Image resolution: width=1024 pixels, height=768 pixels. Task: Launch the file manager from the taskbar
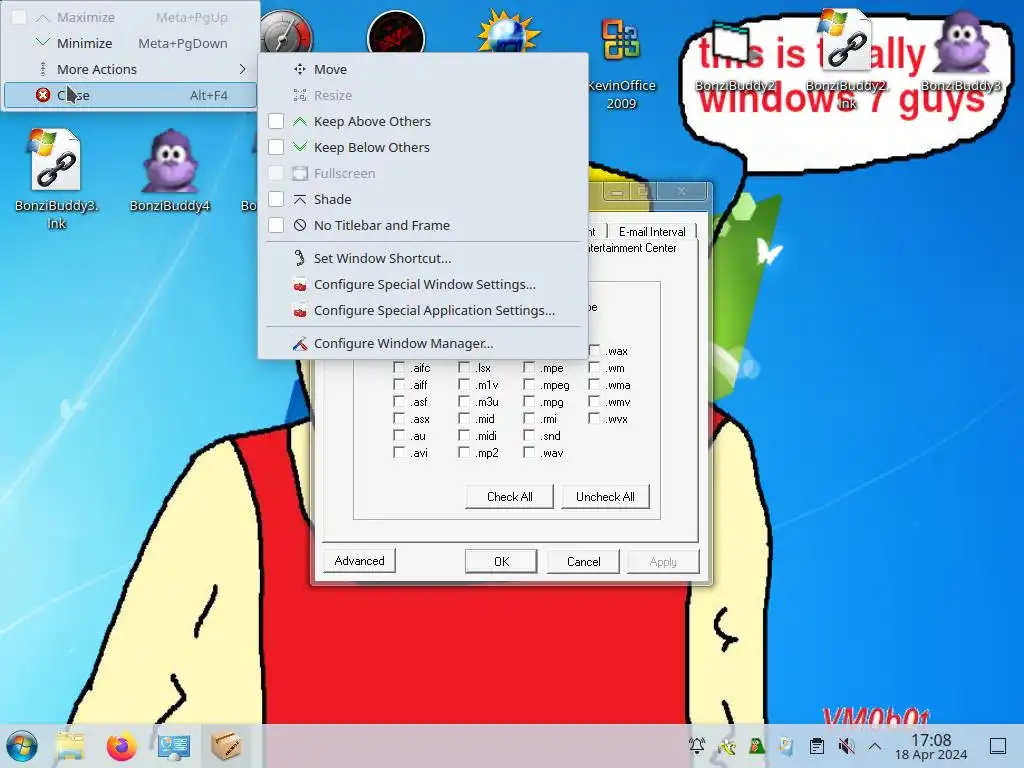pos(70,746)
